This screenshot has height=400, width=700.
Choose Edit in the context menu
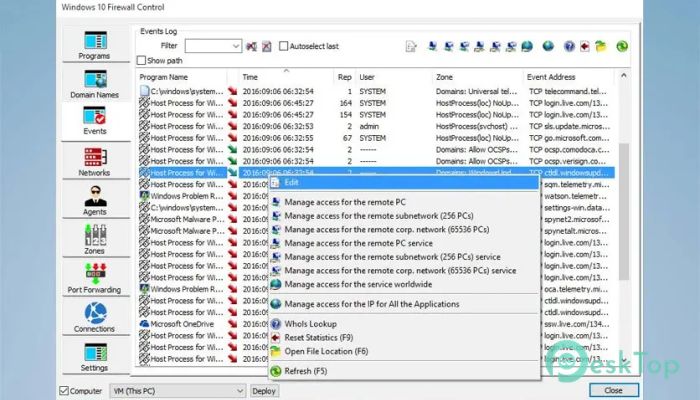[x=404, y=183]
